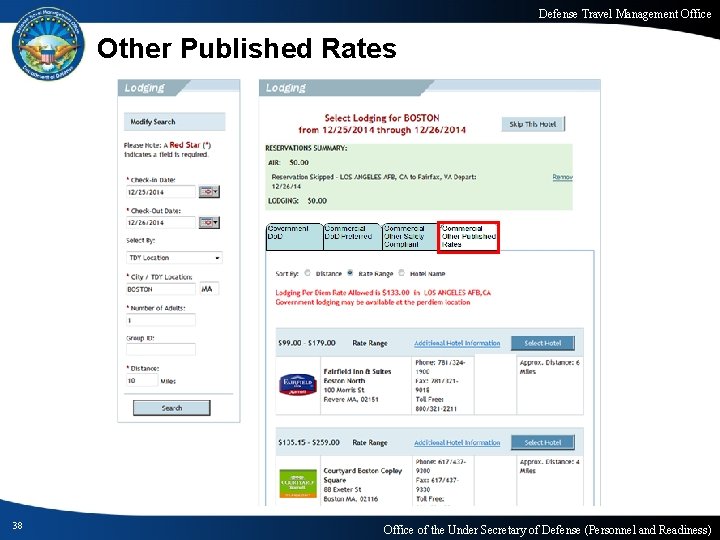Click the state field containing MA
The height and width of the screenshot is (540, 720).
coord(209,289)
